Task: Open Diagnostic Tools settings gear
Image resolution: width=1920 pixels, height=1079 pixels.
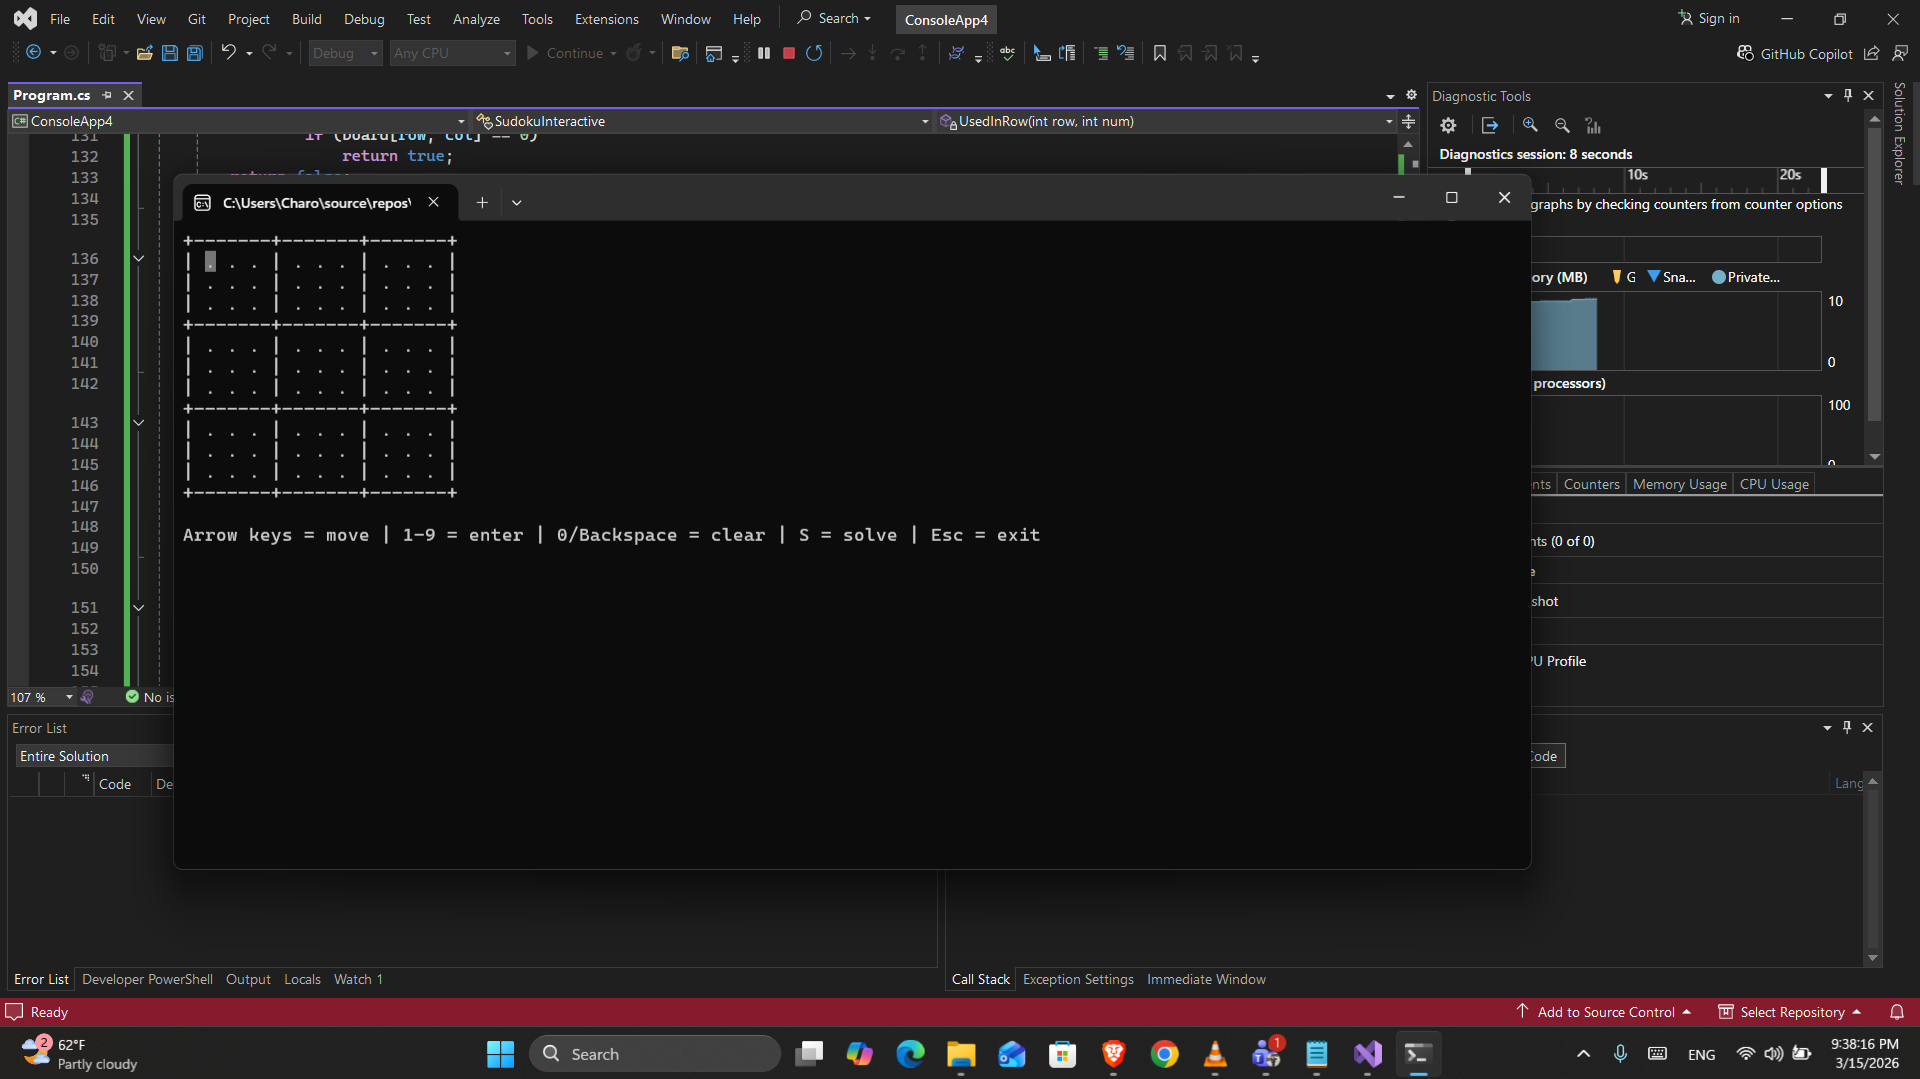Action: (x=1448, y=125)
